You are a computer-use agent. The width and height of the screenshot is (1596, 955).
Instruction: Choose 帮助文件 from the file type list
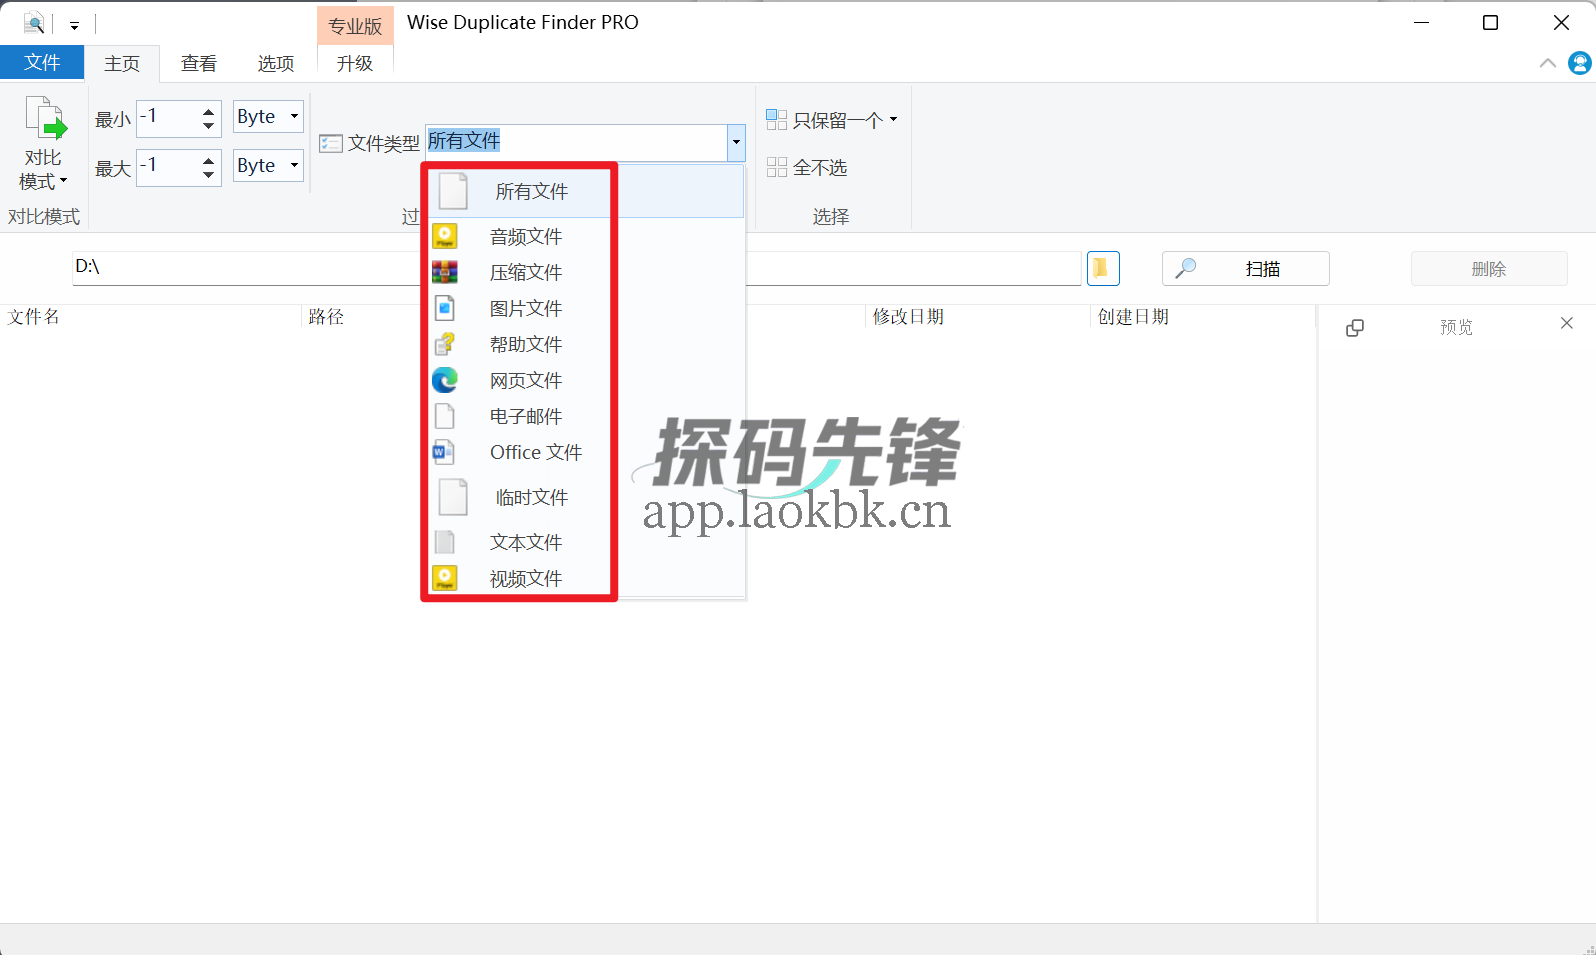pos(587,344)
